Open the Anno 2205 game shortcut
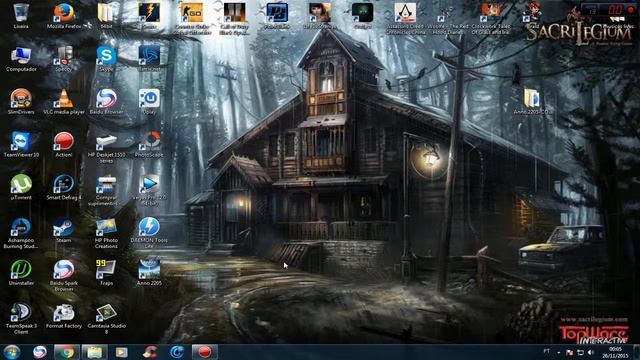Viewport: 640px width, 360px height. [149, 273]
